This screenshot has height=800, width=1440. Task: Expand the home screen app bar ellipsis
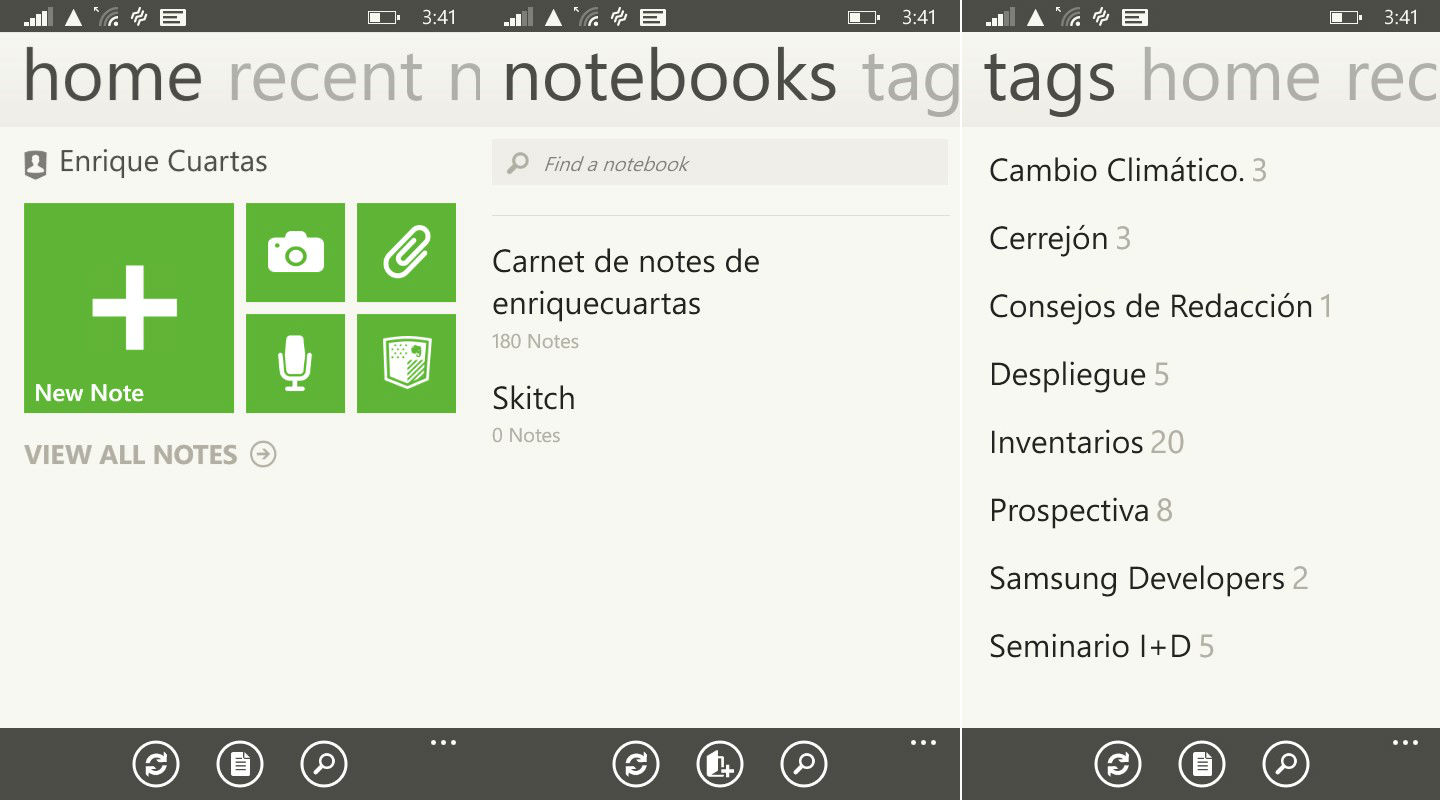coord(443,743)
